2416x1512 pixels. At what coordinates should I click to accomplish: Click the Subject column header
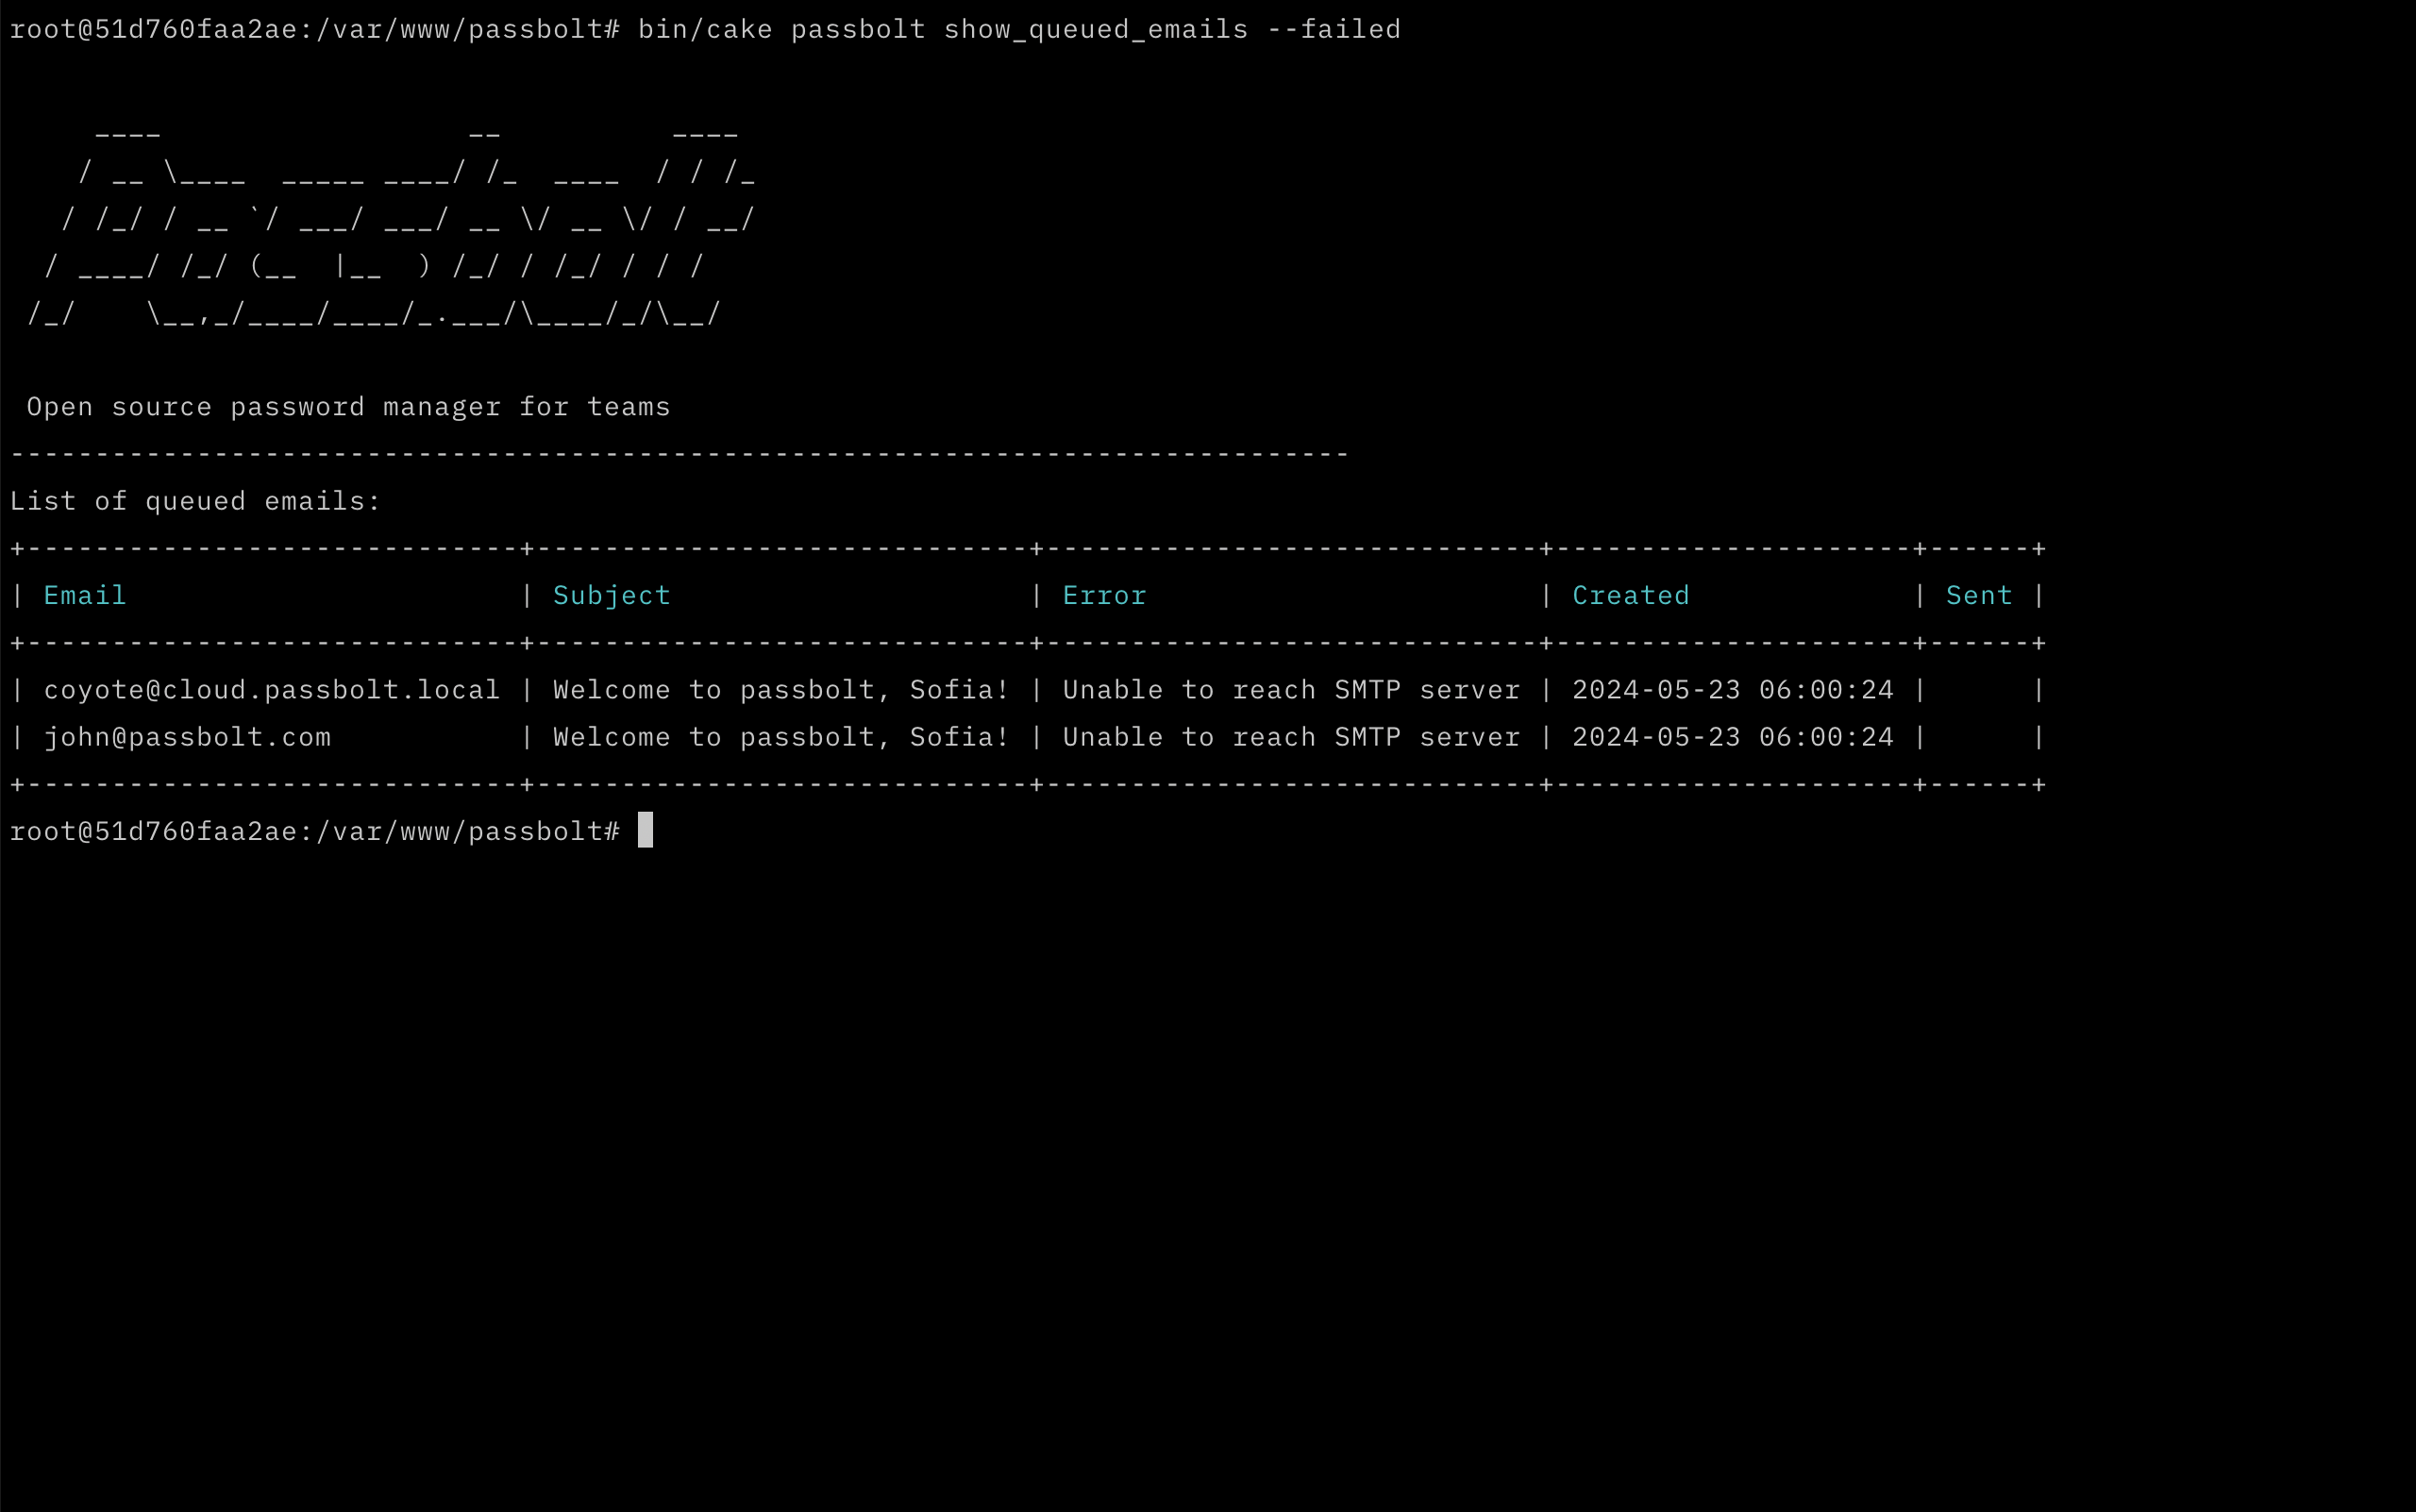coord(611,595)
